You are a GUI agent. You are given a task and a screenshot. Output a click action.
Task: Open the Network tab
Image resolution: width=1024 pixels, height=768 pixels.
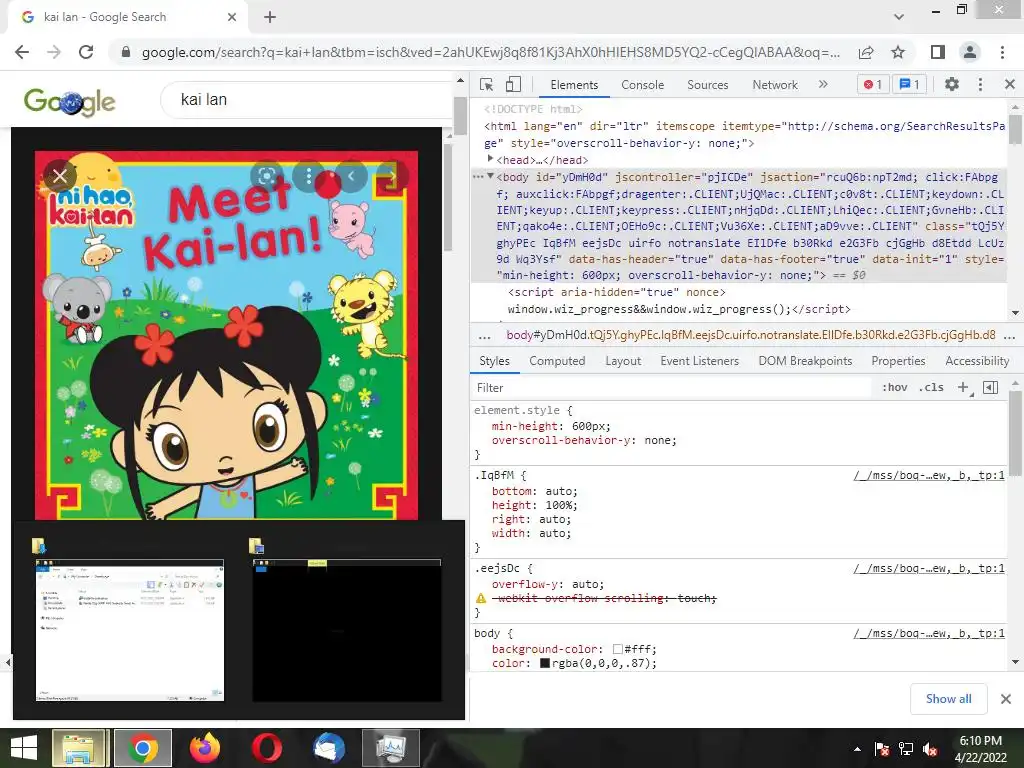775,85
